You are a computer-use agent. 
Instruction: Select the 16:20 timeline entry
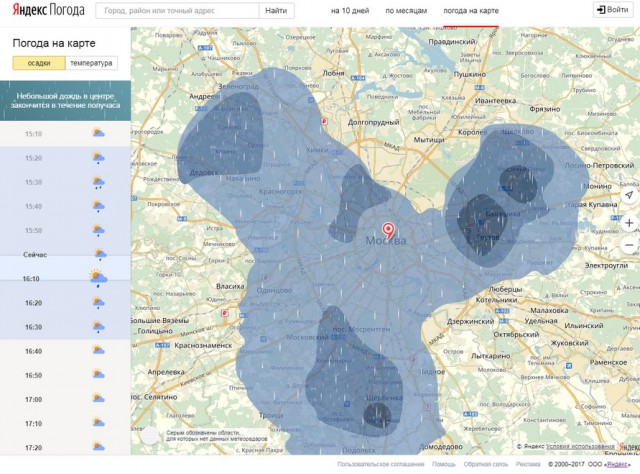(65, 303)
